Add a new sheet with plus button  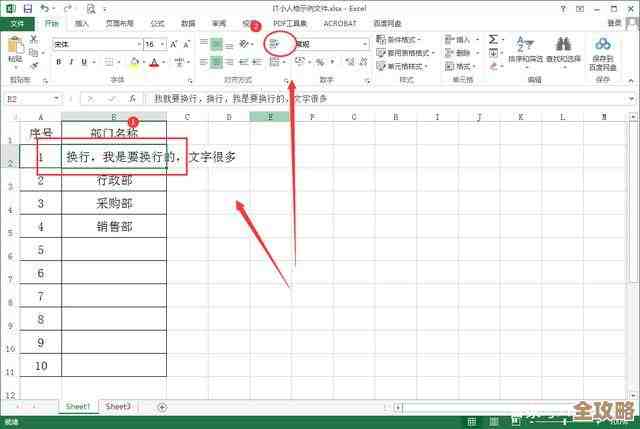162,407
